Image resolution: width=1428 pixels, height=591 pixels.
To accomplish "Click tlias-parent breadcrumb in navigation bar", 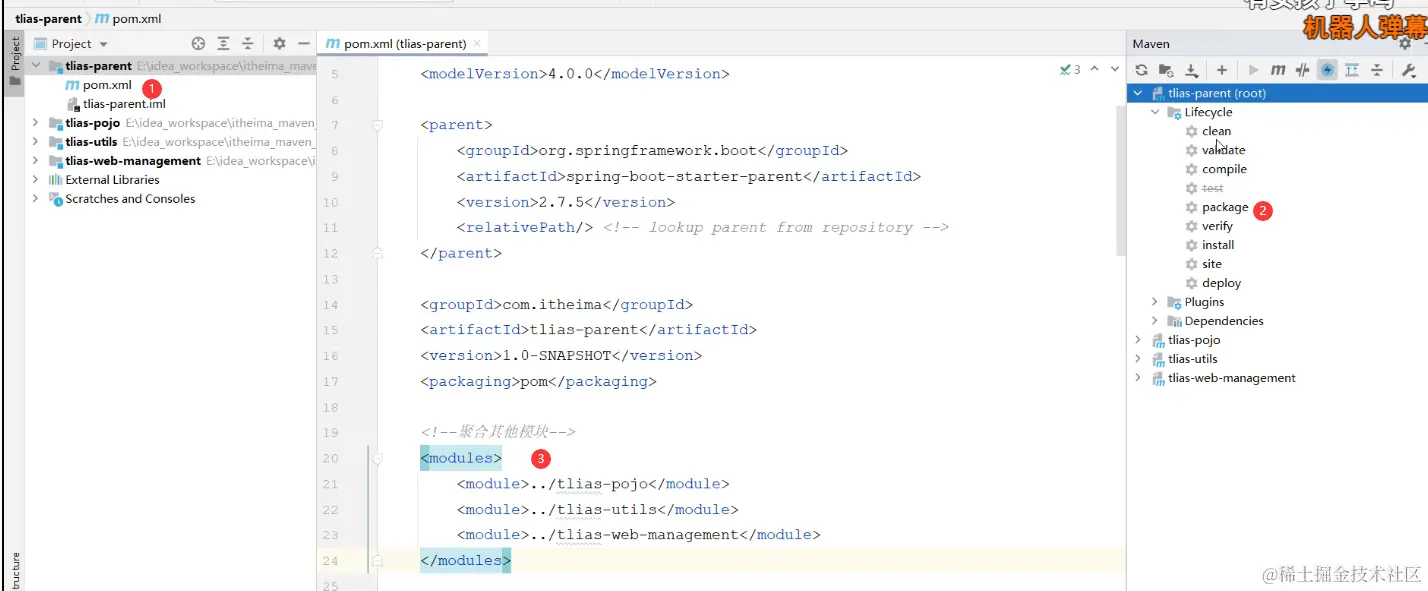I will click(48, 19).
